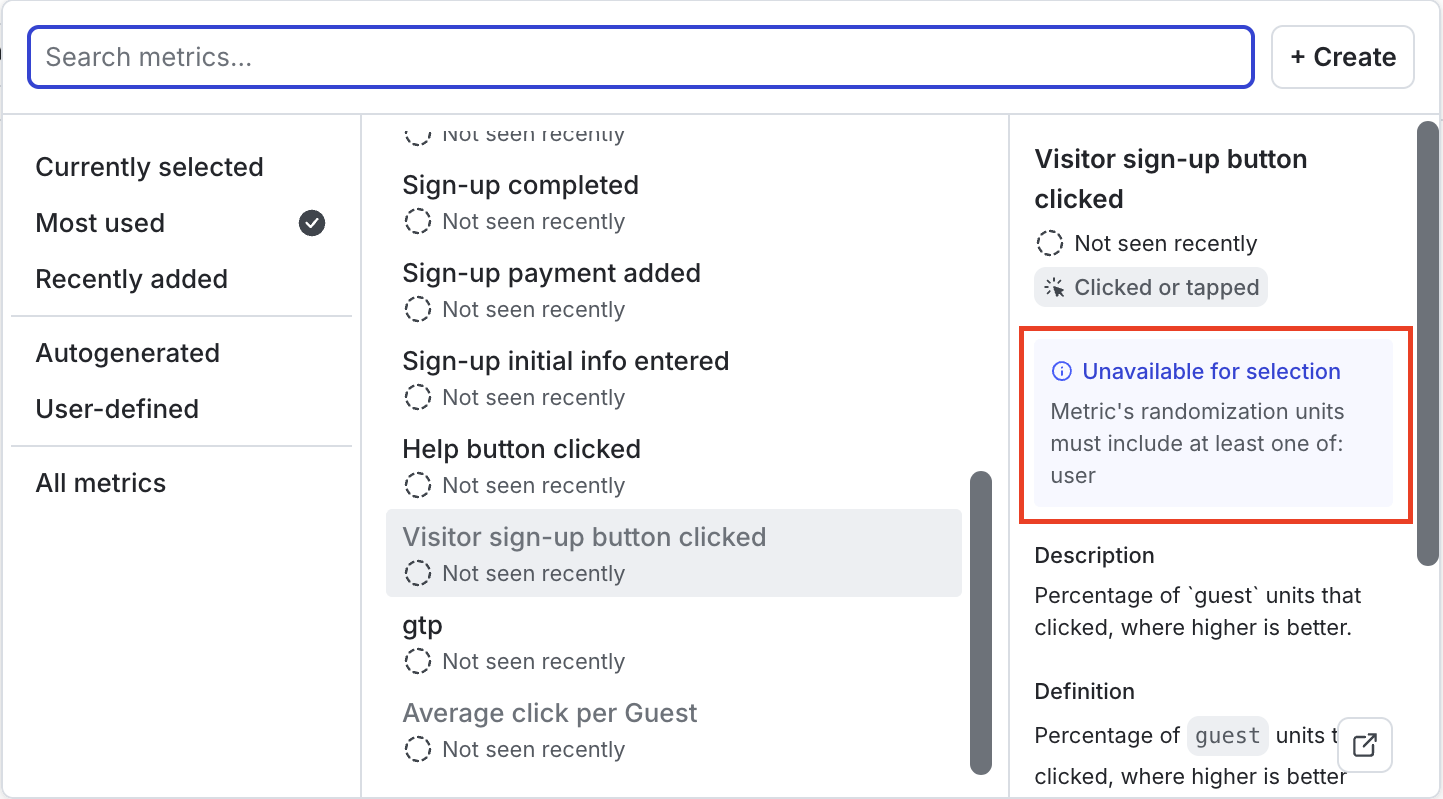Open the definition via the external link icon
Viewport: 1443px width, 799px height.
pyautogui.click(x=1364, y=745)
